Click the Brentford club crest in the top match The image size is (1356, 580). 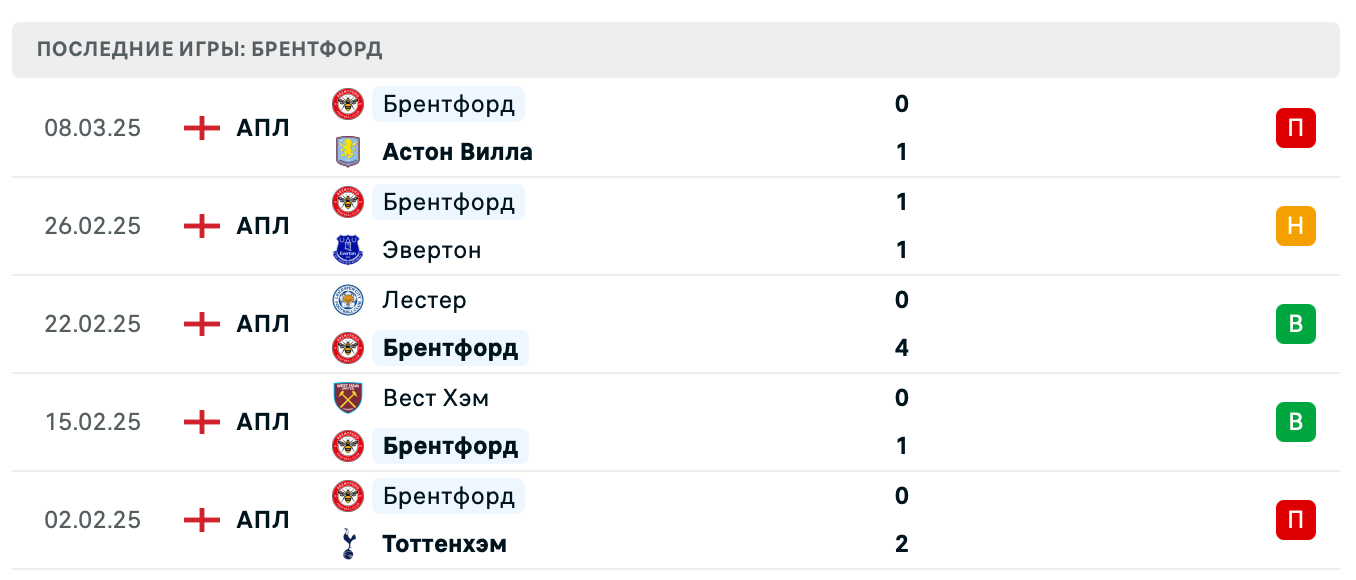tap(347, 104)
